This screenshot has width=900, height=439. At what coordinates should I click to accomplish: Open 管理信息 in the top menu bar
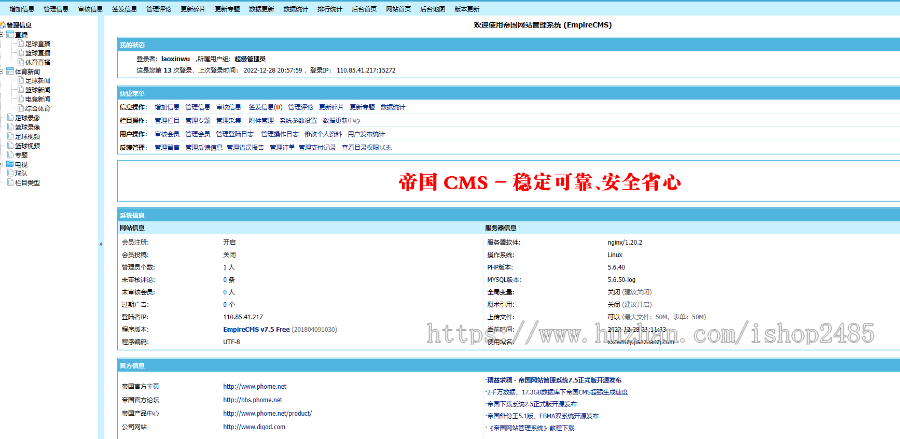click(x=55, y=9)
